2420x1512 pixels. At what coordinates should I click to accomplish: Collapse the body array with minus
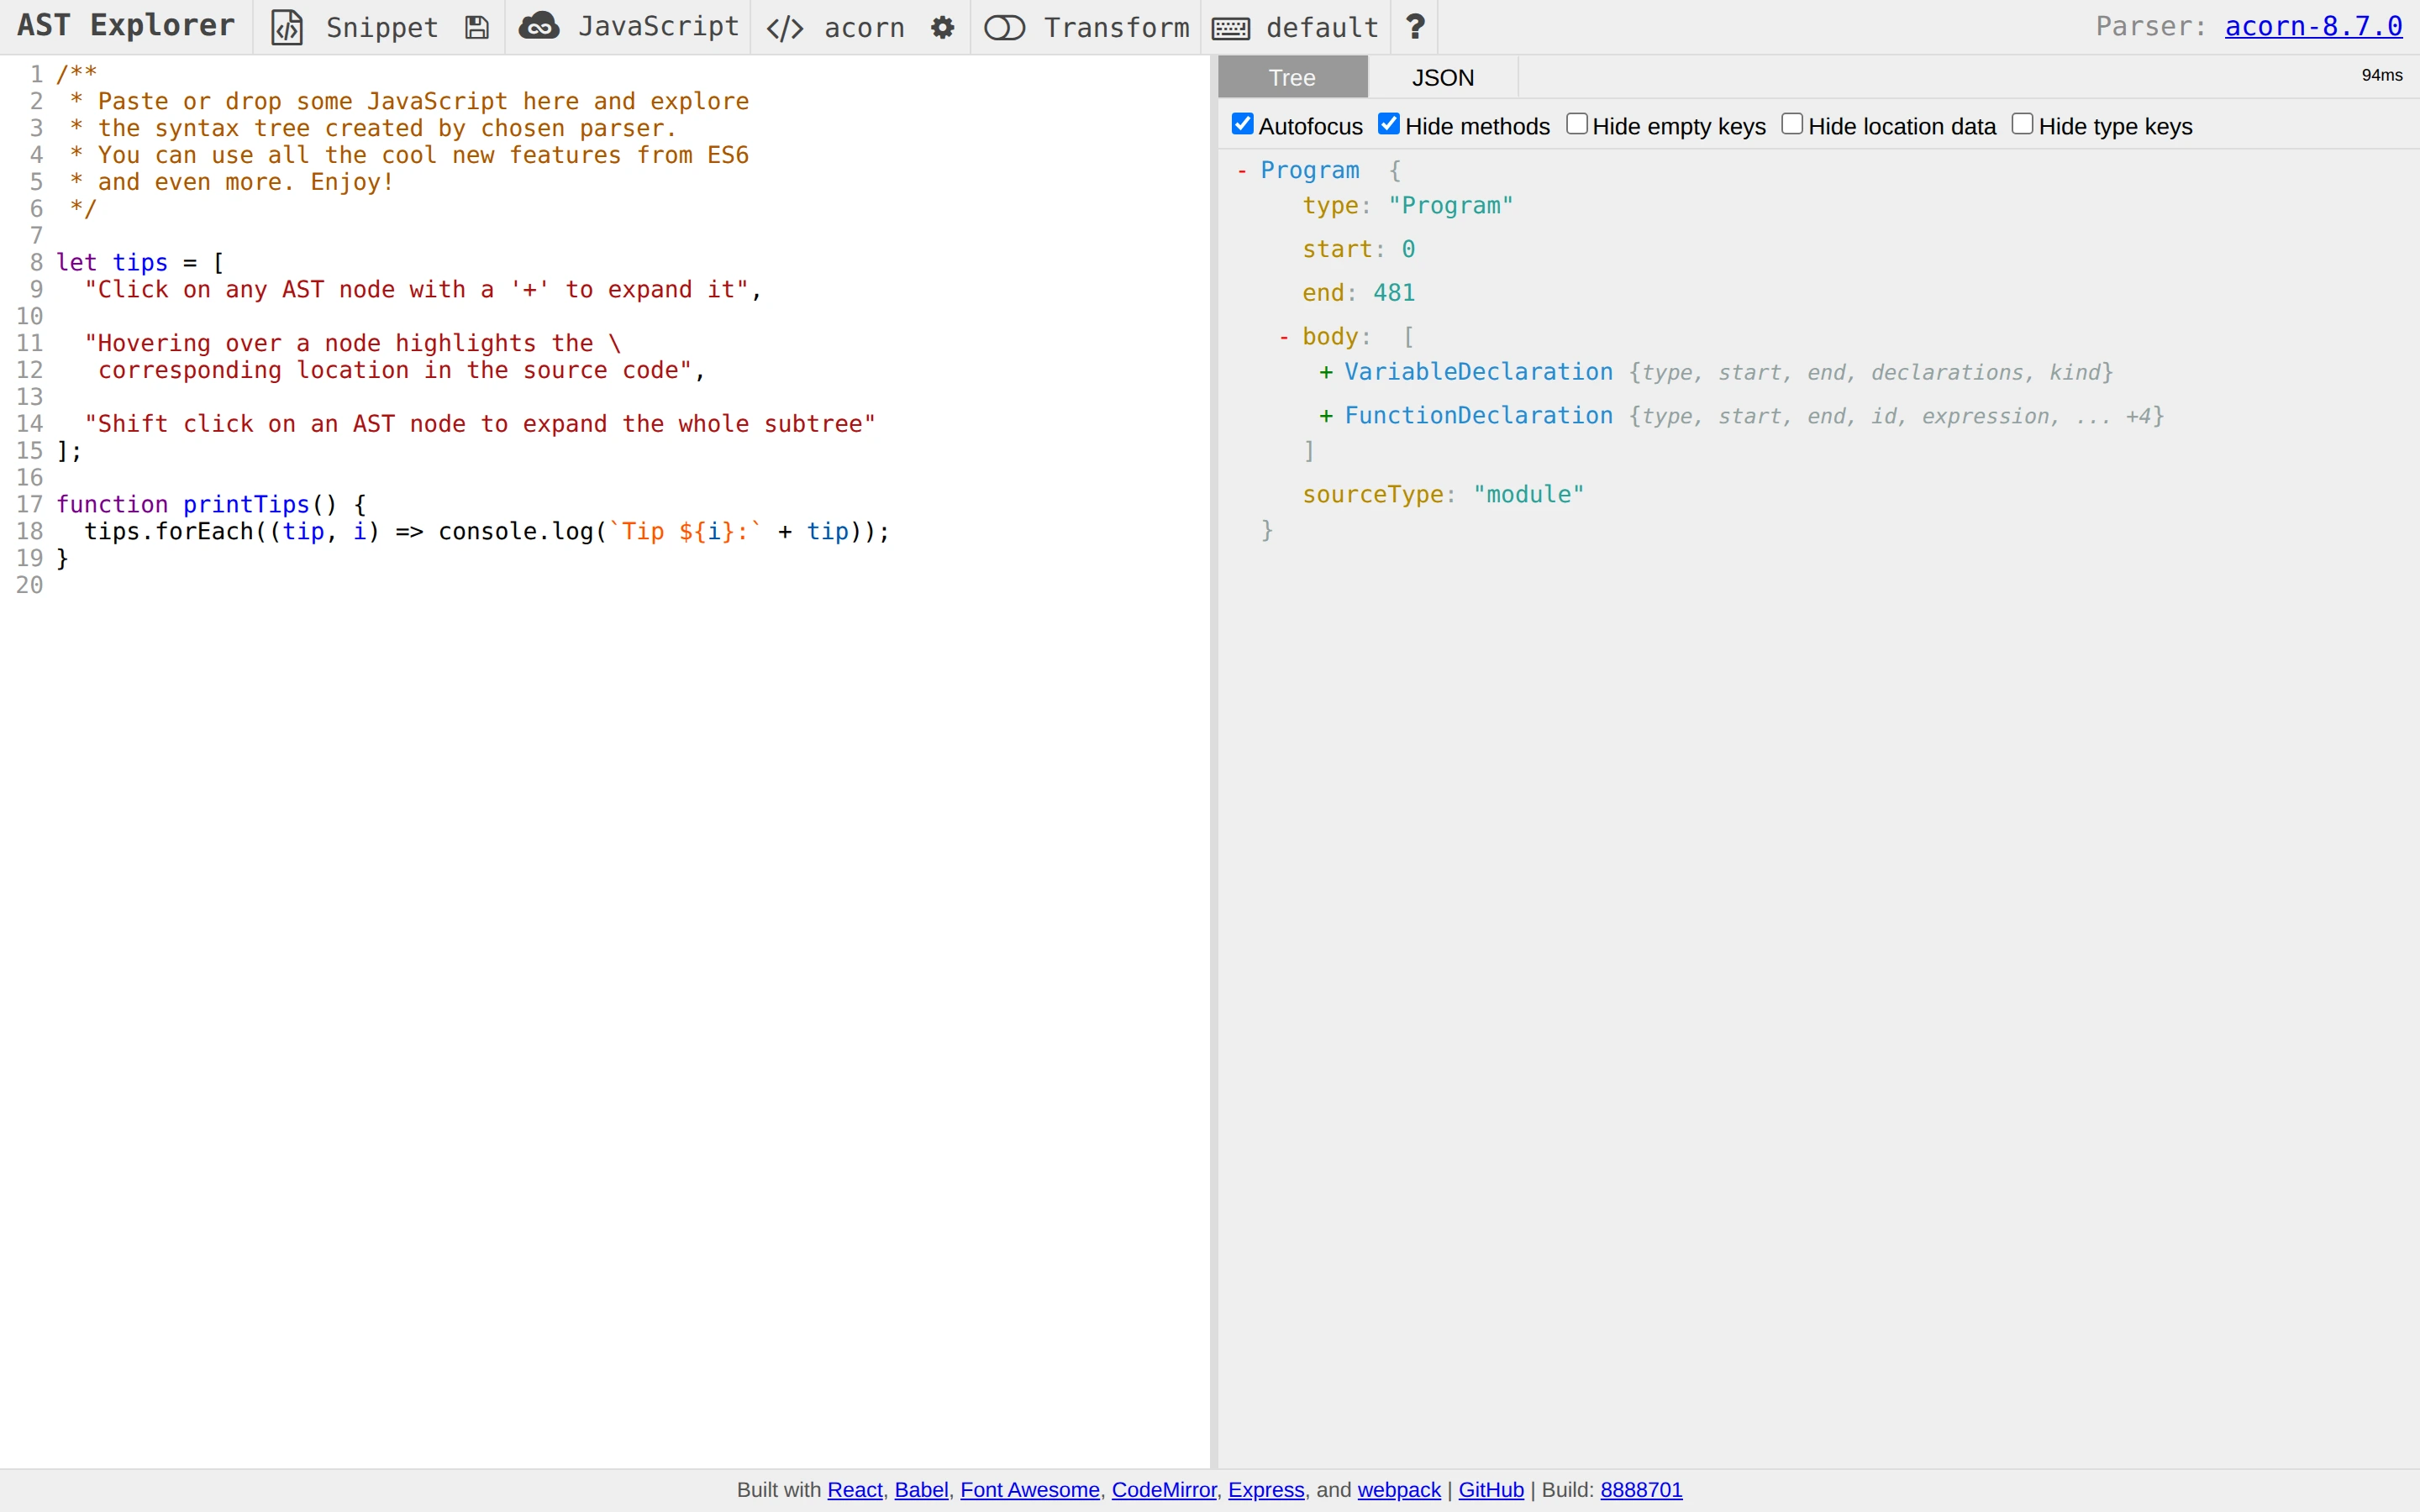click(x=1284, y=337)
